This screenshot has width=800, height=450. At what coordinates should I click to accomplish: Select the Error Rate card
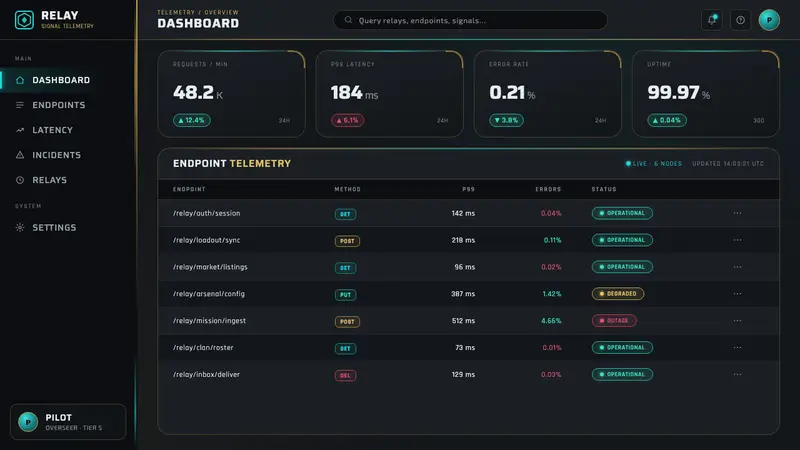point(547,94)
